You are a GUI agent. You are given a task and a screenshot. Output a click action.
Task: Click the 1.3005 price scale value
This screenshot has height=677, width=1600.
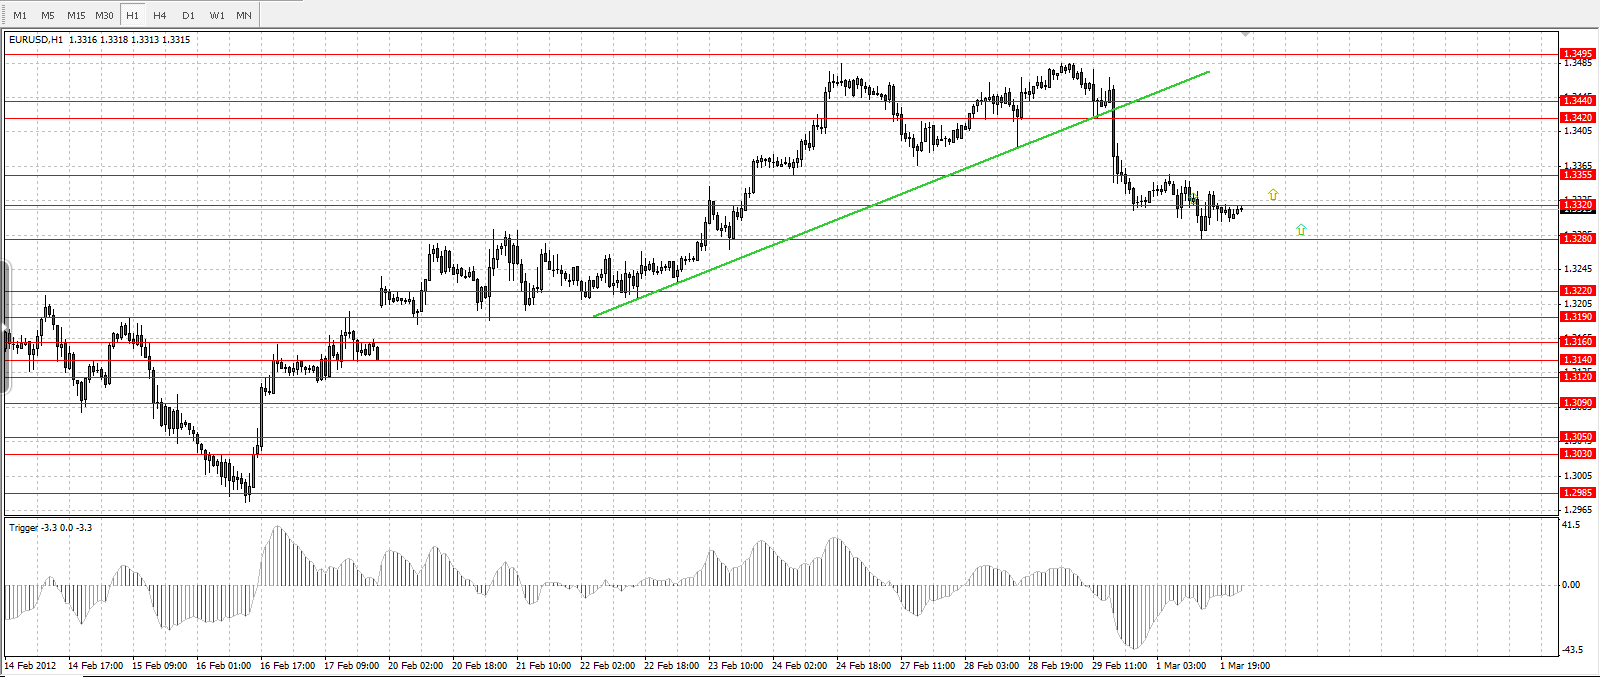click(x=1578, y=476)
